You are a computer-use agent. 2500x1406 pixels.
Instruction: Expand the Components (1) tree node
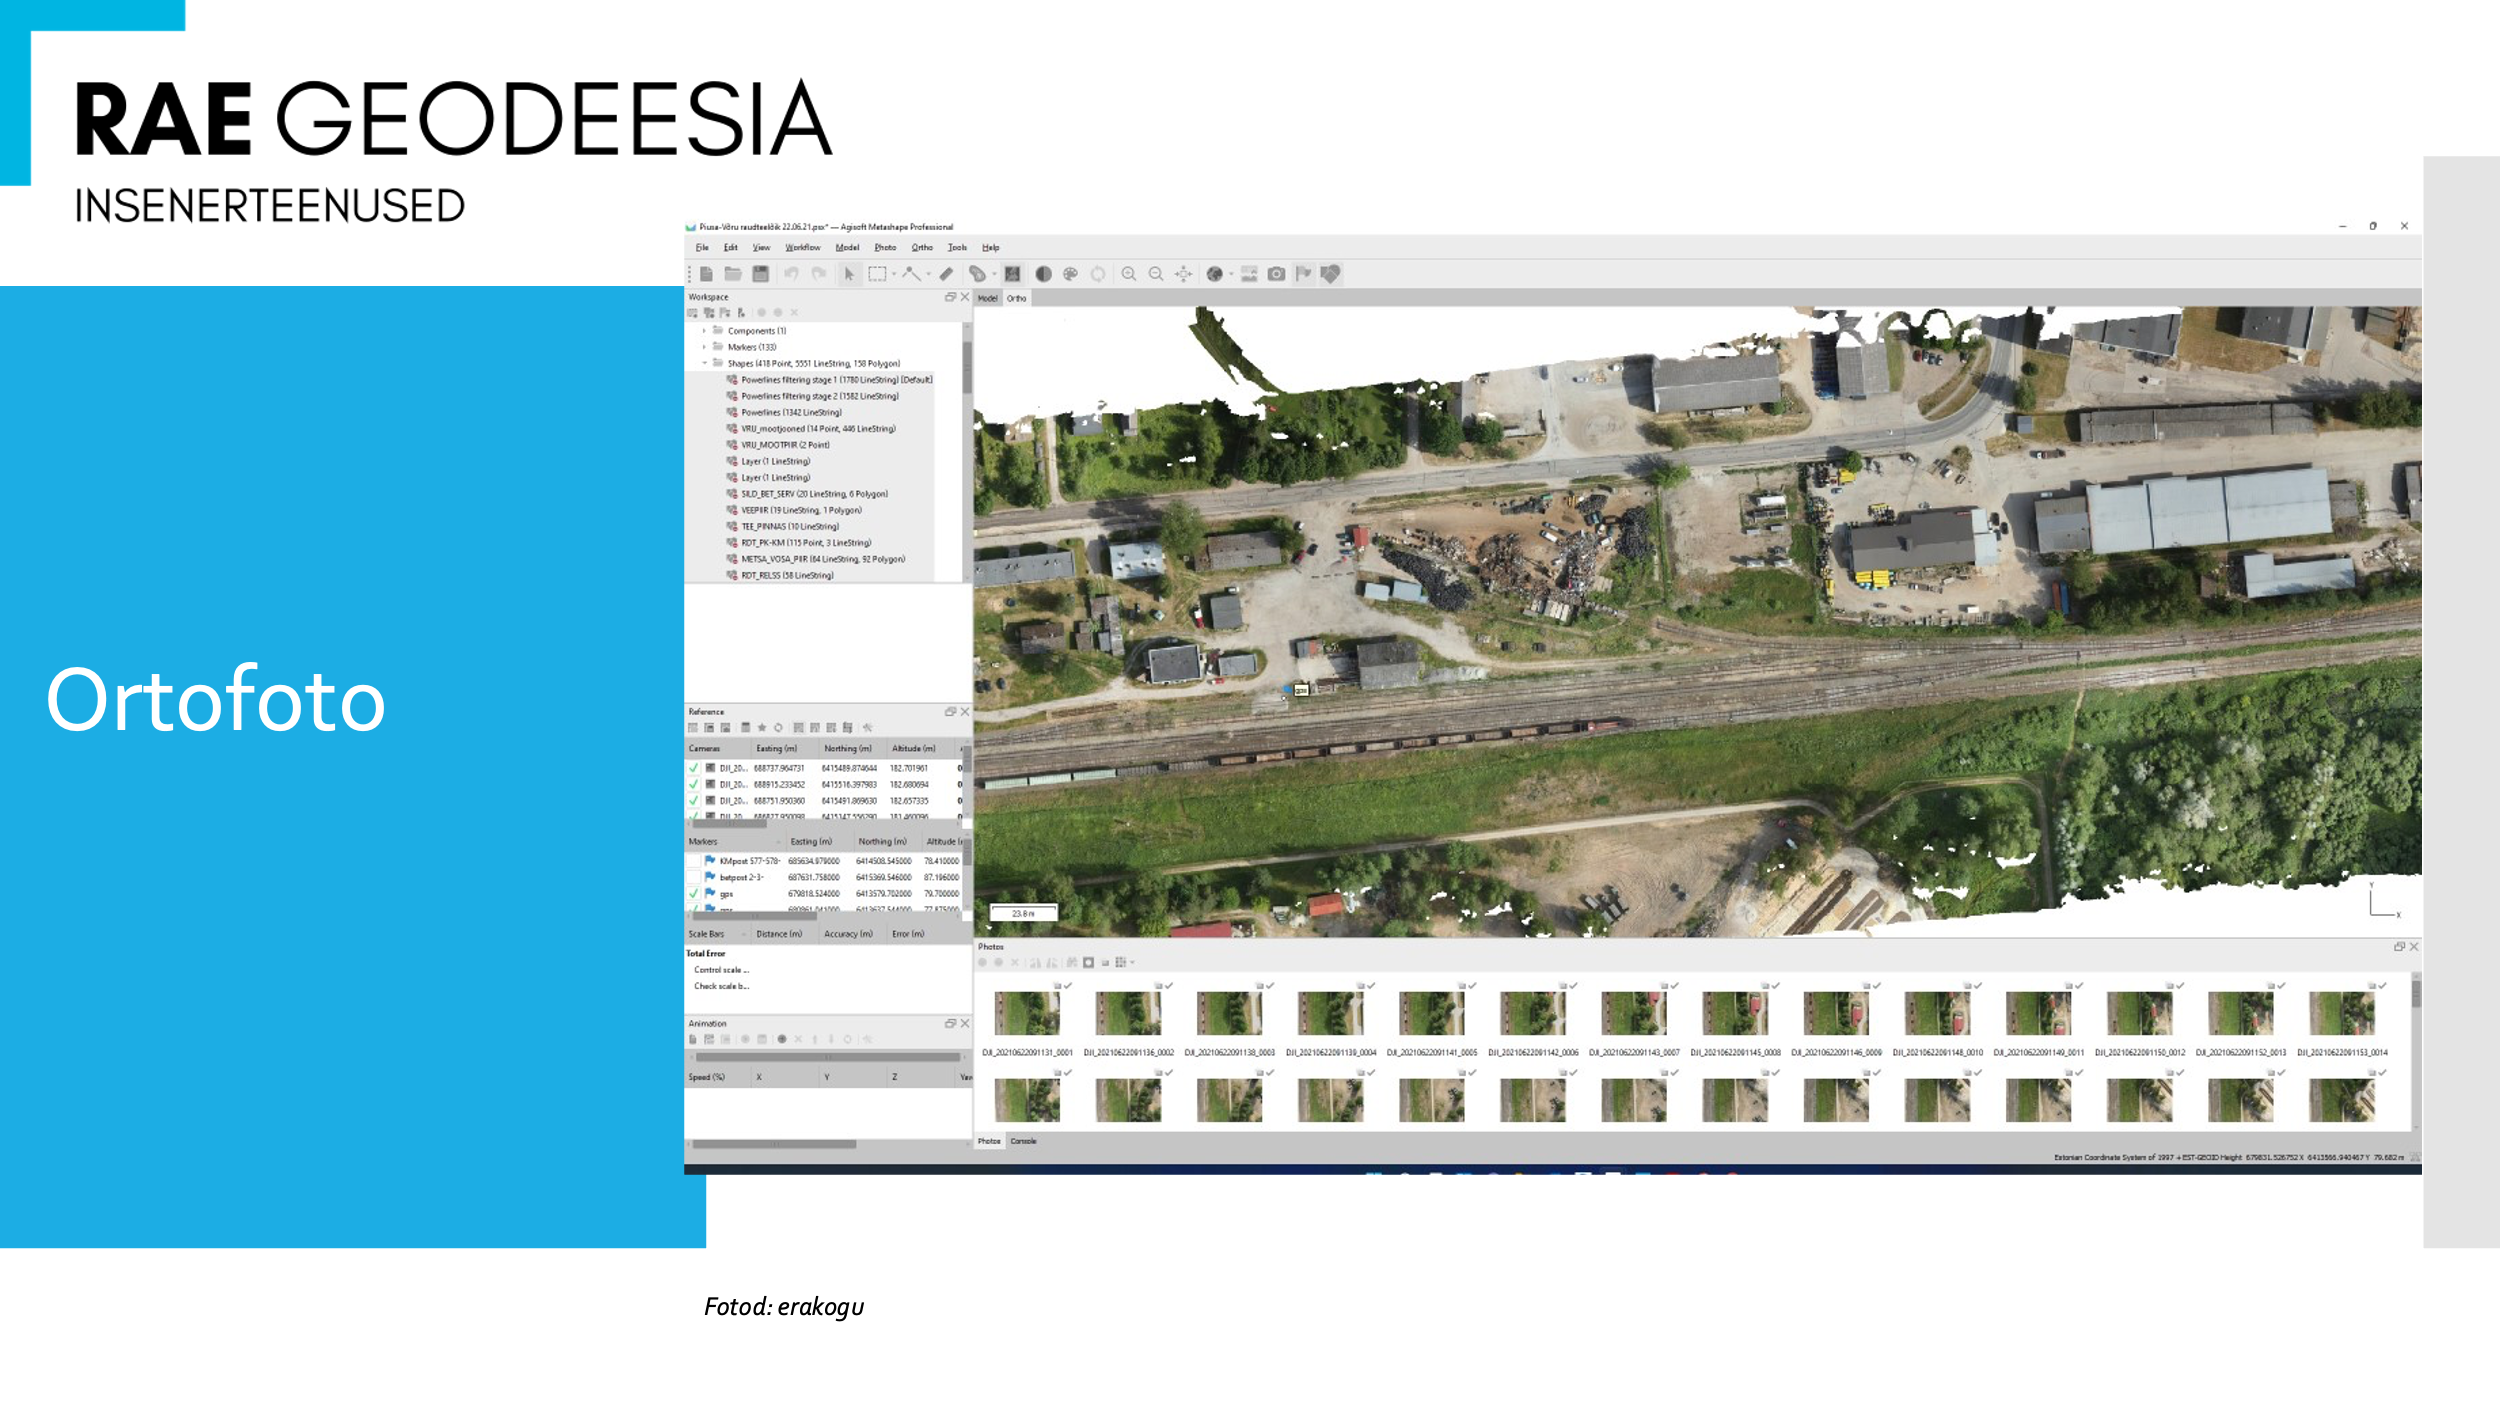pyautogui.click(x=704, y=331)
